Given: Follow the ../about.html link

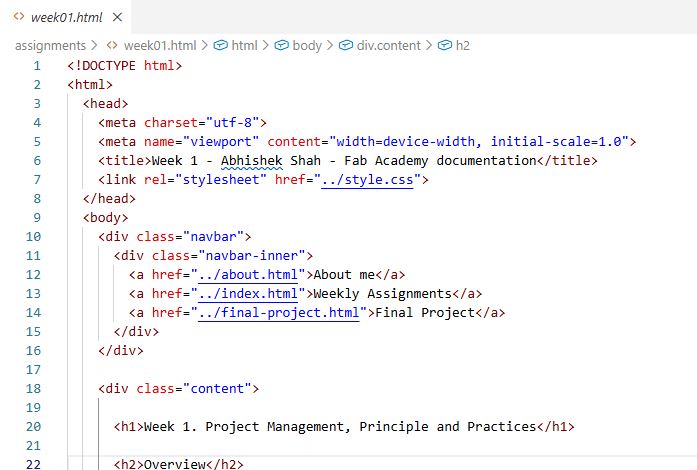Looking at the screenshot, I should (248, 275).
